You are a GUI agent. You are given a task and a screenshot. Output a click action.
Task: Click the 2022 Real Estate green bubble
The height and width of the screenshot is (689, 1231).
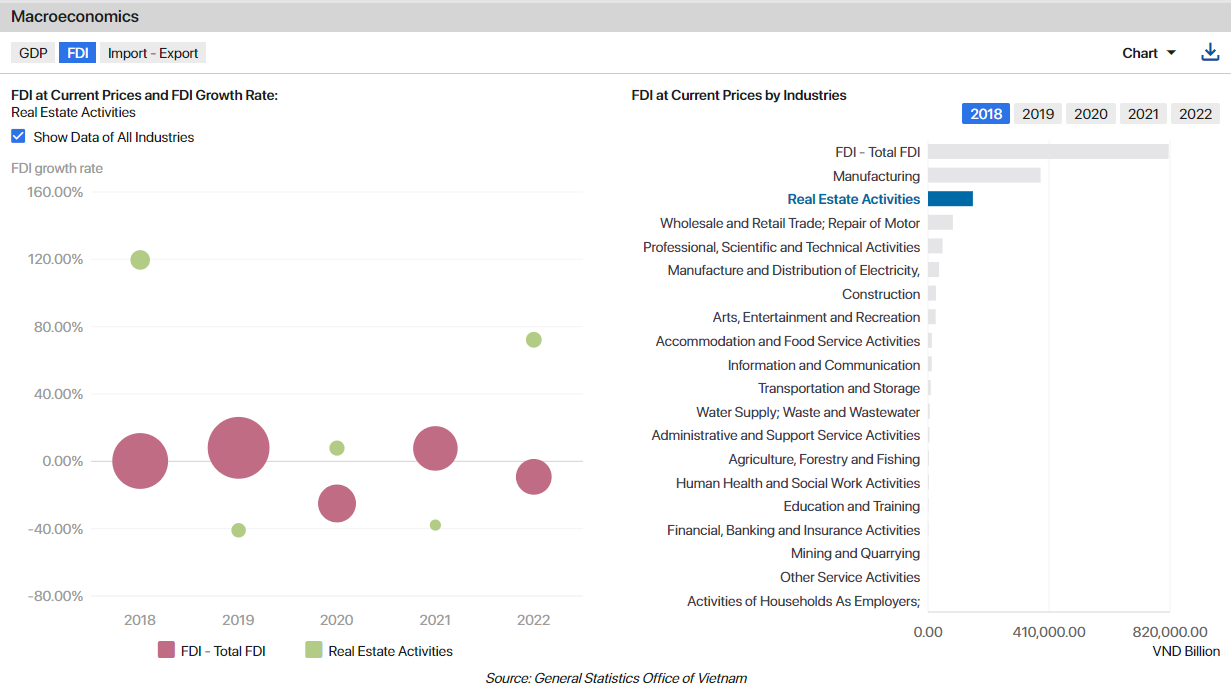point(534,340)
